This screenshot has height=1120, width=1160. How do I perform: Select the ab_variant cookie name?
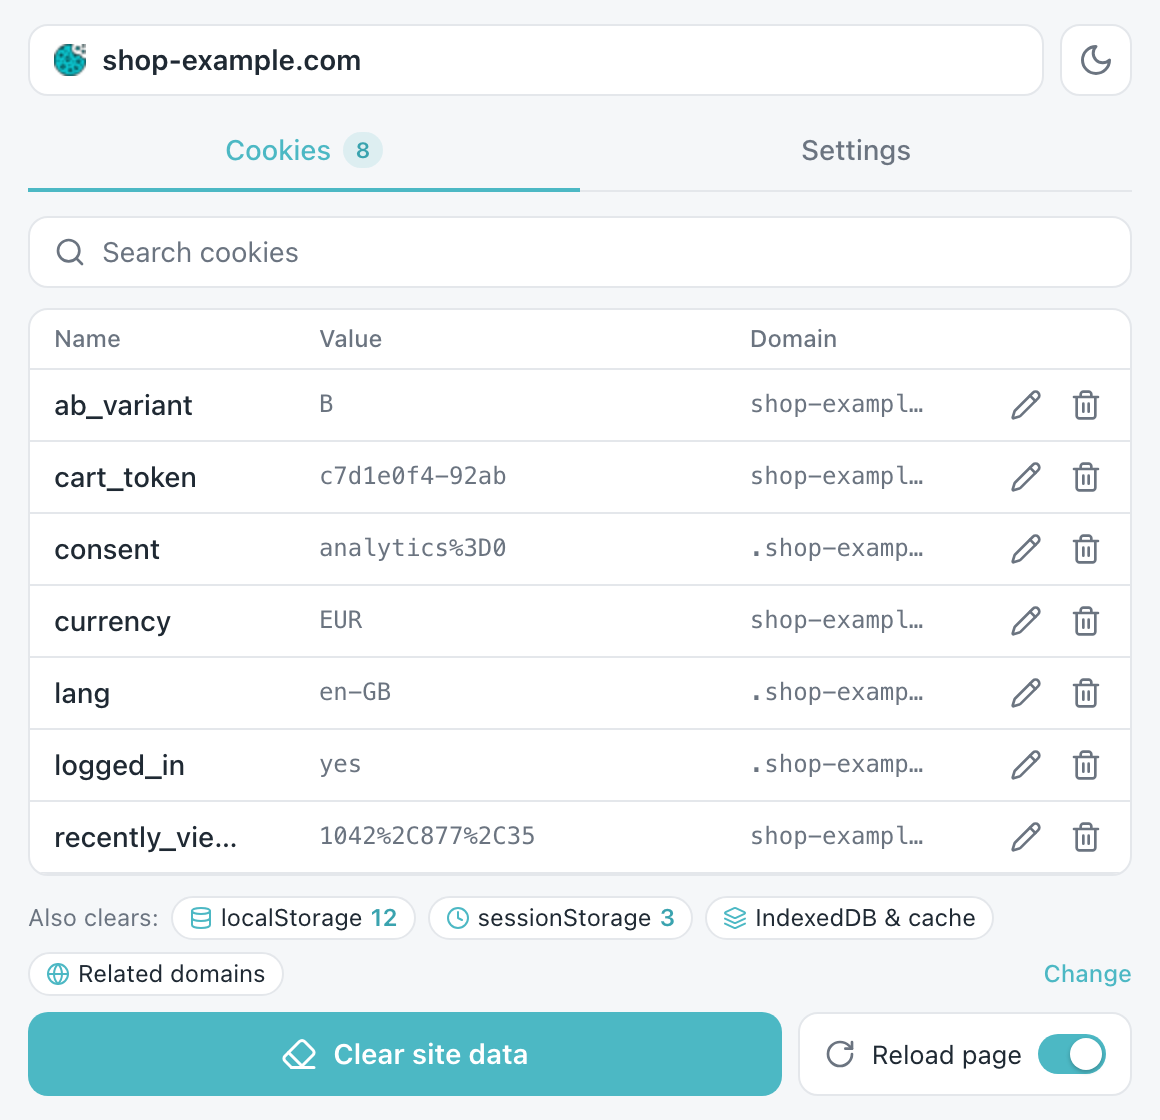pos(124,405)
